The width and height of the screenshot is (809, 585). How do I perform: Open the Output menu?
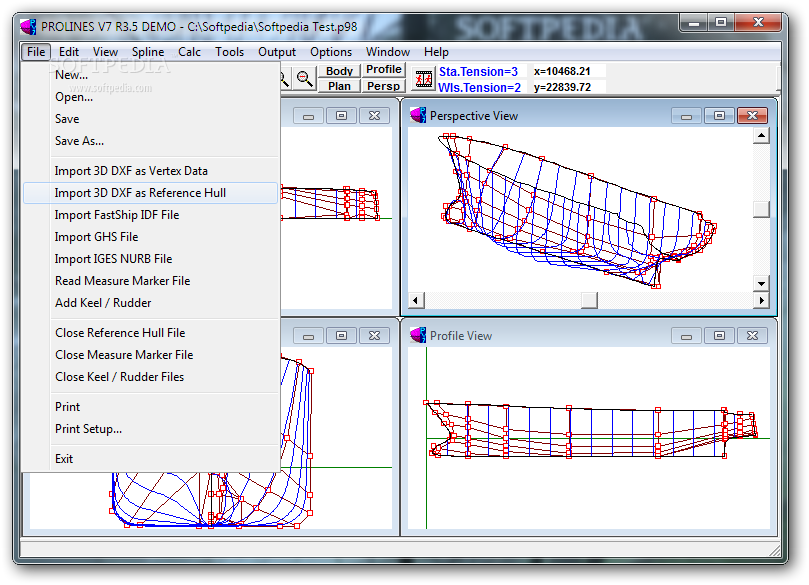click(277, 52)
